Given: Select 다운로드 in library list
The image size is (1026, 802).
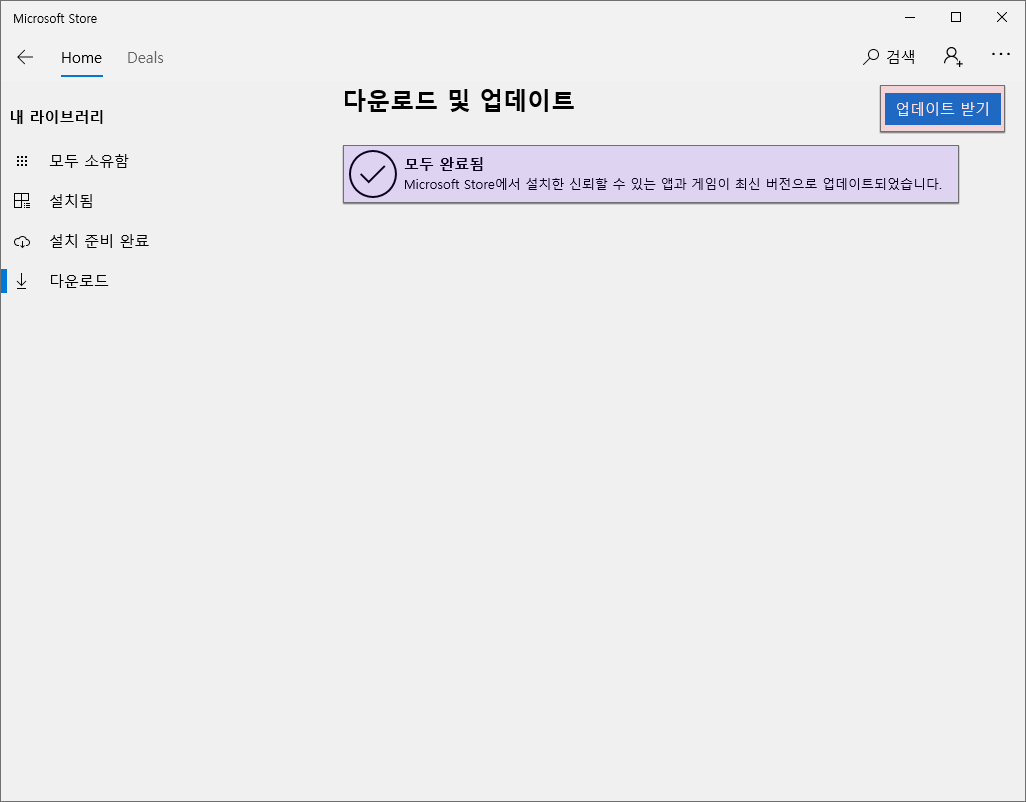Looking at the screenshot, I should click(79, 281).
